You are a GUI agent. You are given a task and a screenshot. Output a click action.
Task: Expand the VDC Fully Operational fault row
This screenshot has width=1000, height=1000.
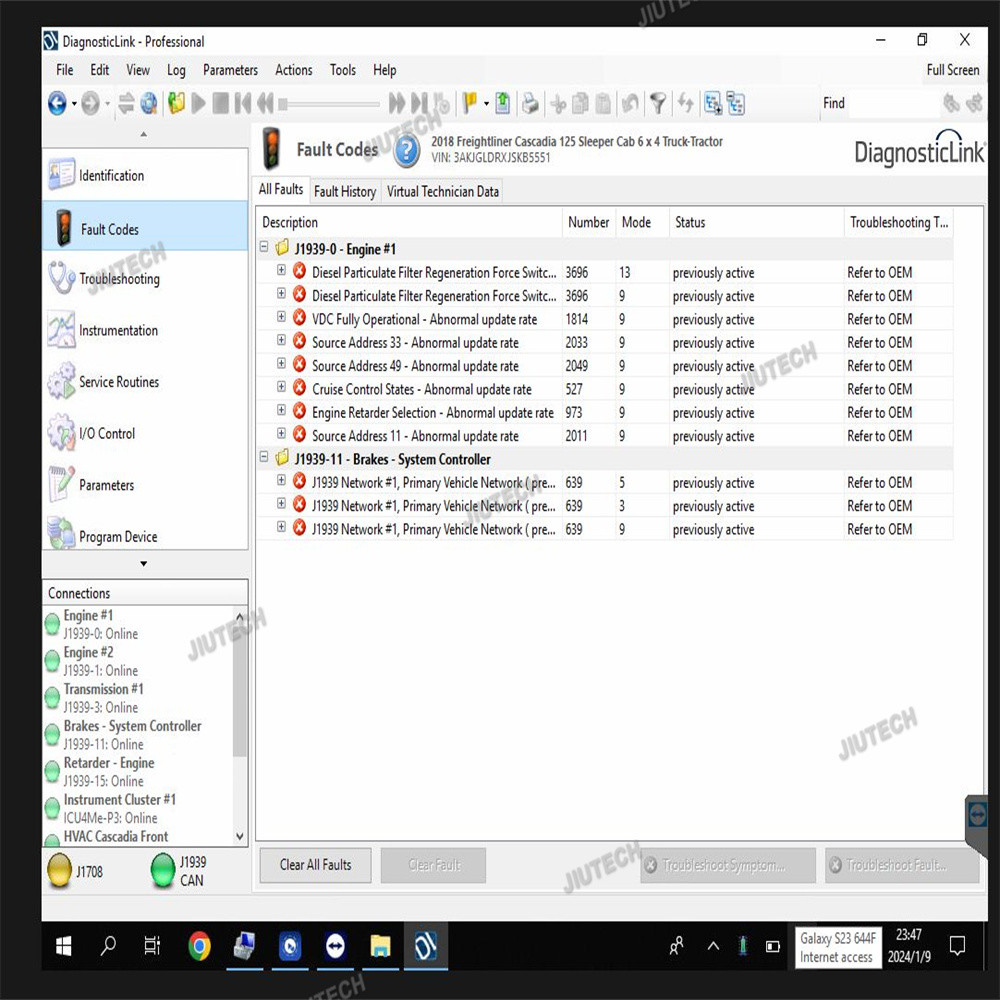(282, 319)
